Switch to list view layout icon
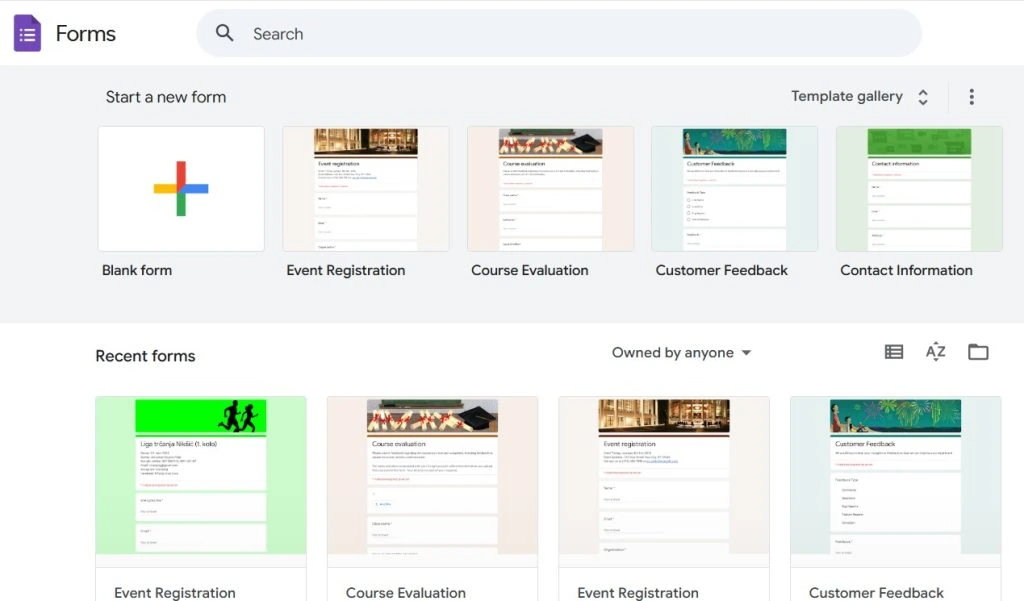This screenshot has width=1024, height=601. (x=894, y=352)
